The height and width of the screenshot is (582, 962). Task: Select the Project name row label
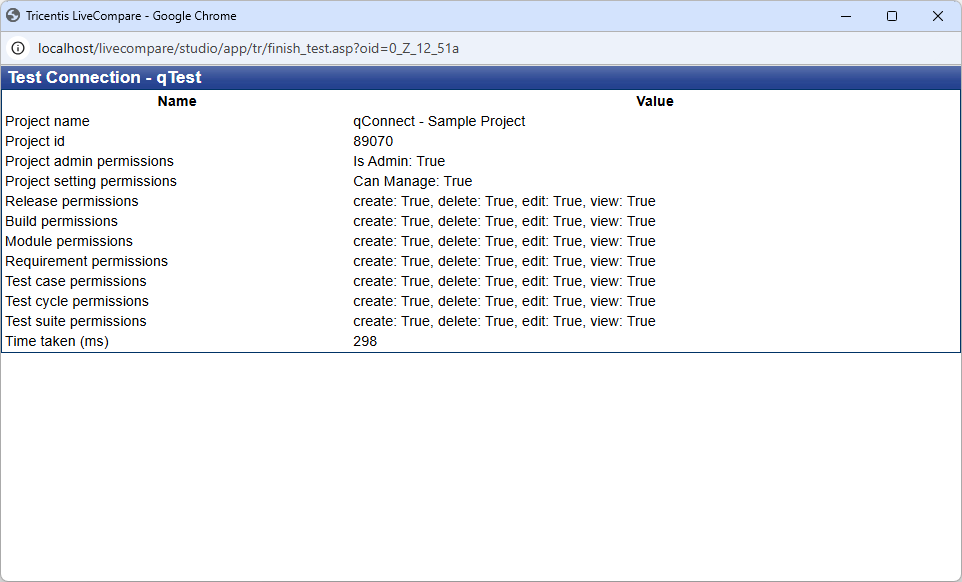(47, 121)
